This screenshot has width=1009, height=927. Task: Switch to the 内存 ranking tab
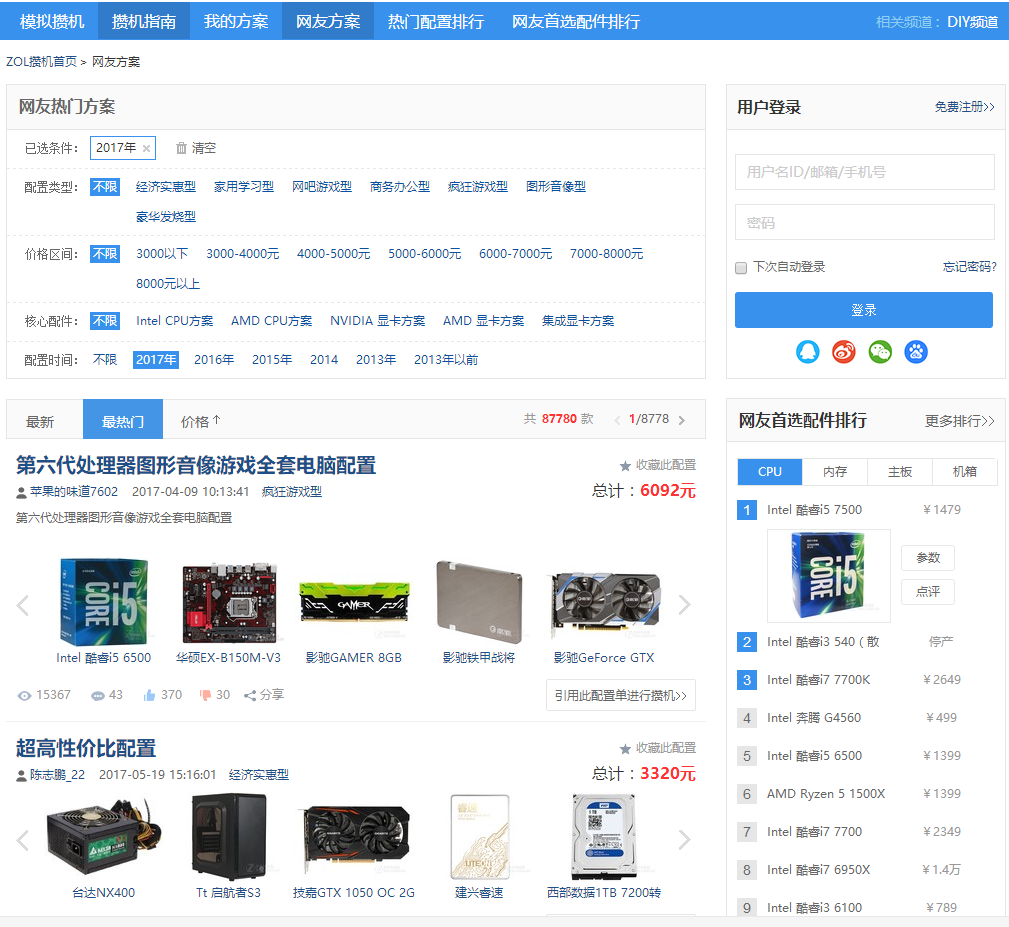click(835, 472)
